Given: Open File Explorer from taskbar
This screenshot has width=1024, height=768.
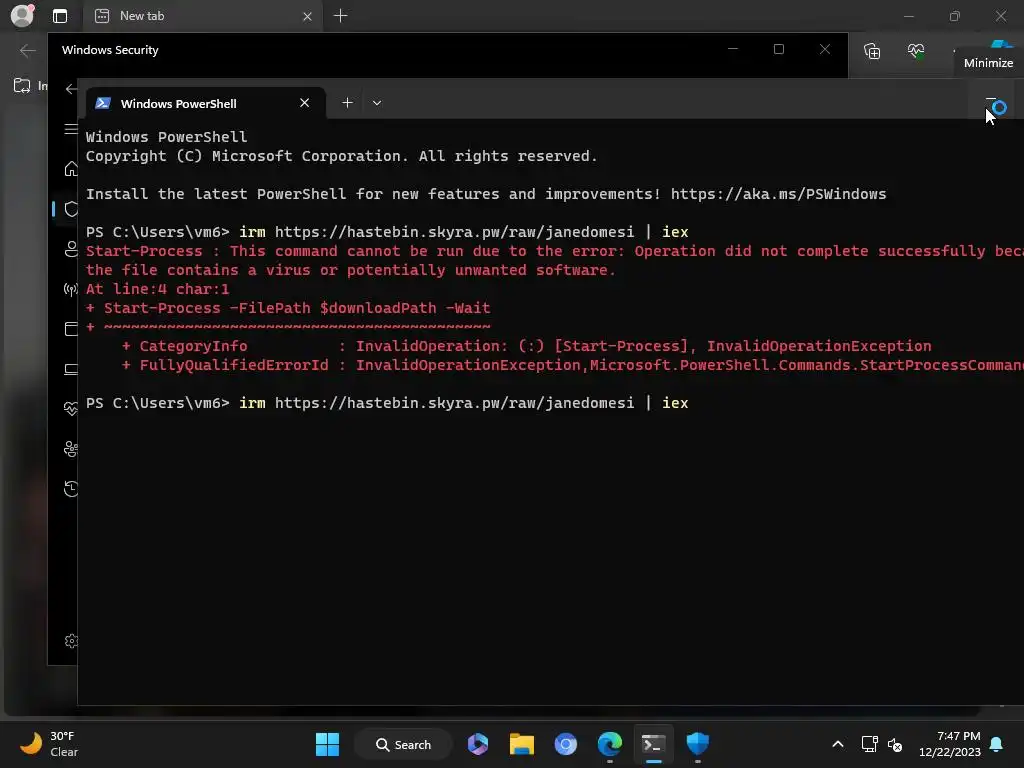Looking at the screenshot, I should pyautogui.click(x=522, y=744).
